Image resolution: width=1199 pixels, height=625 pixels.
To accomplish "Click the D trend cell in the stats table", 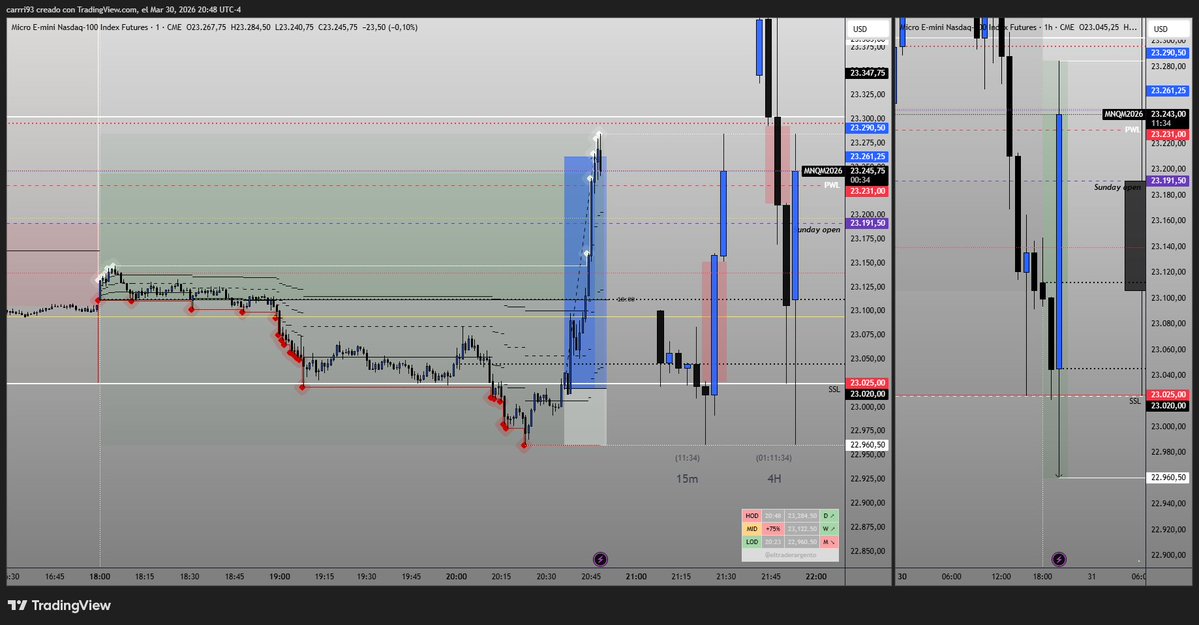I will click(x=829, y=516).
